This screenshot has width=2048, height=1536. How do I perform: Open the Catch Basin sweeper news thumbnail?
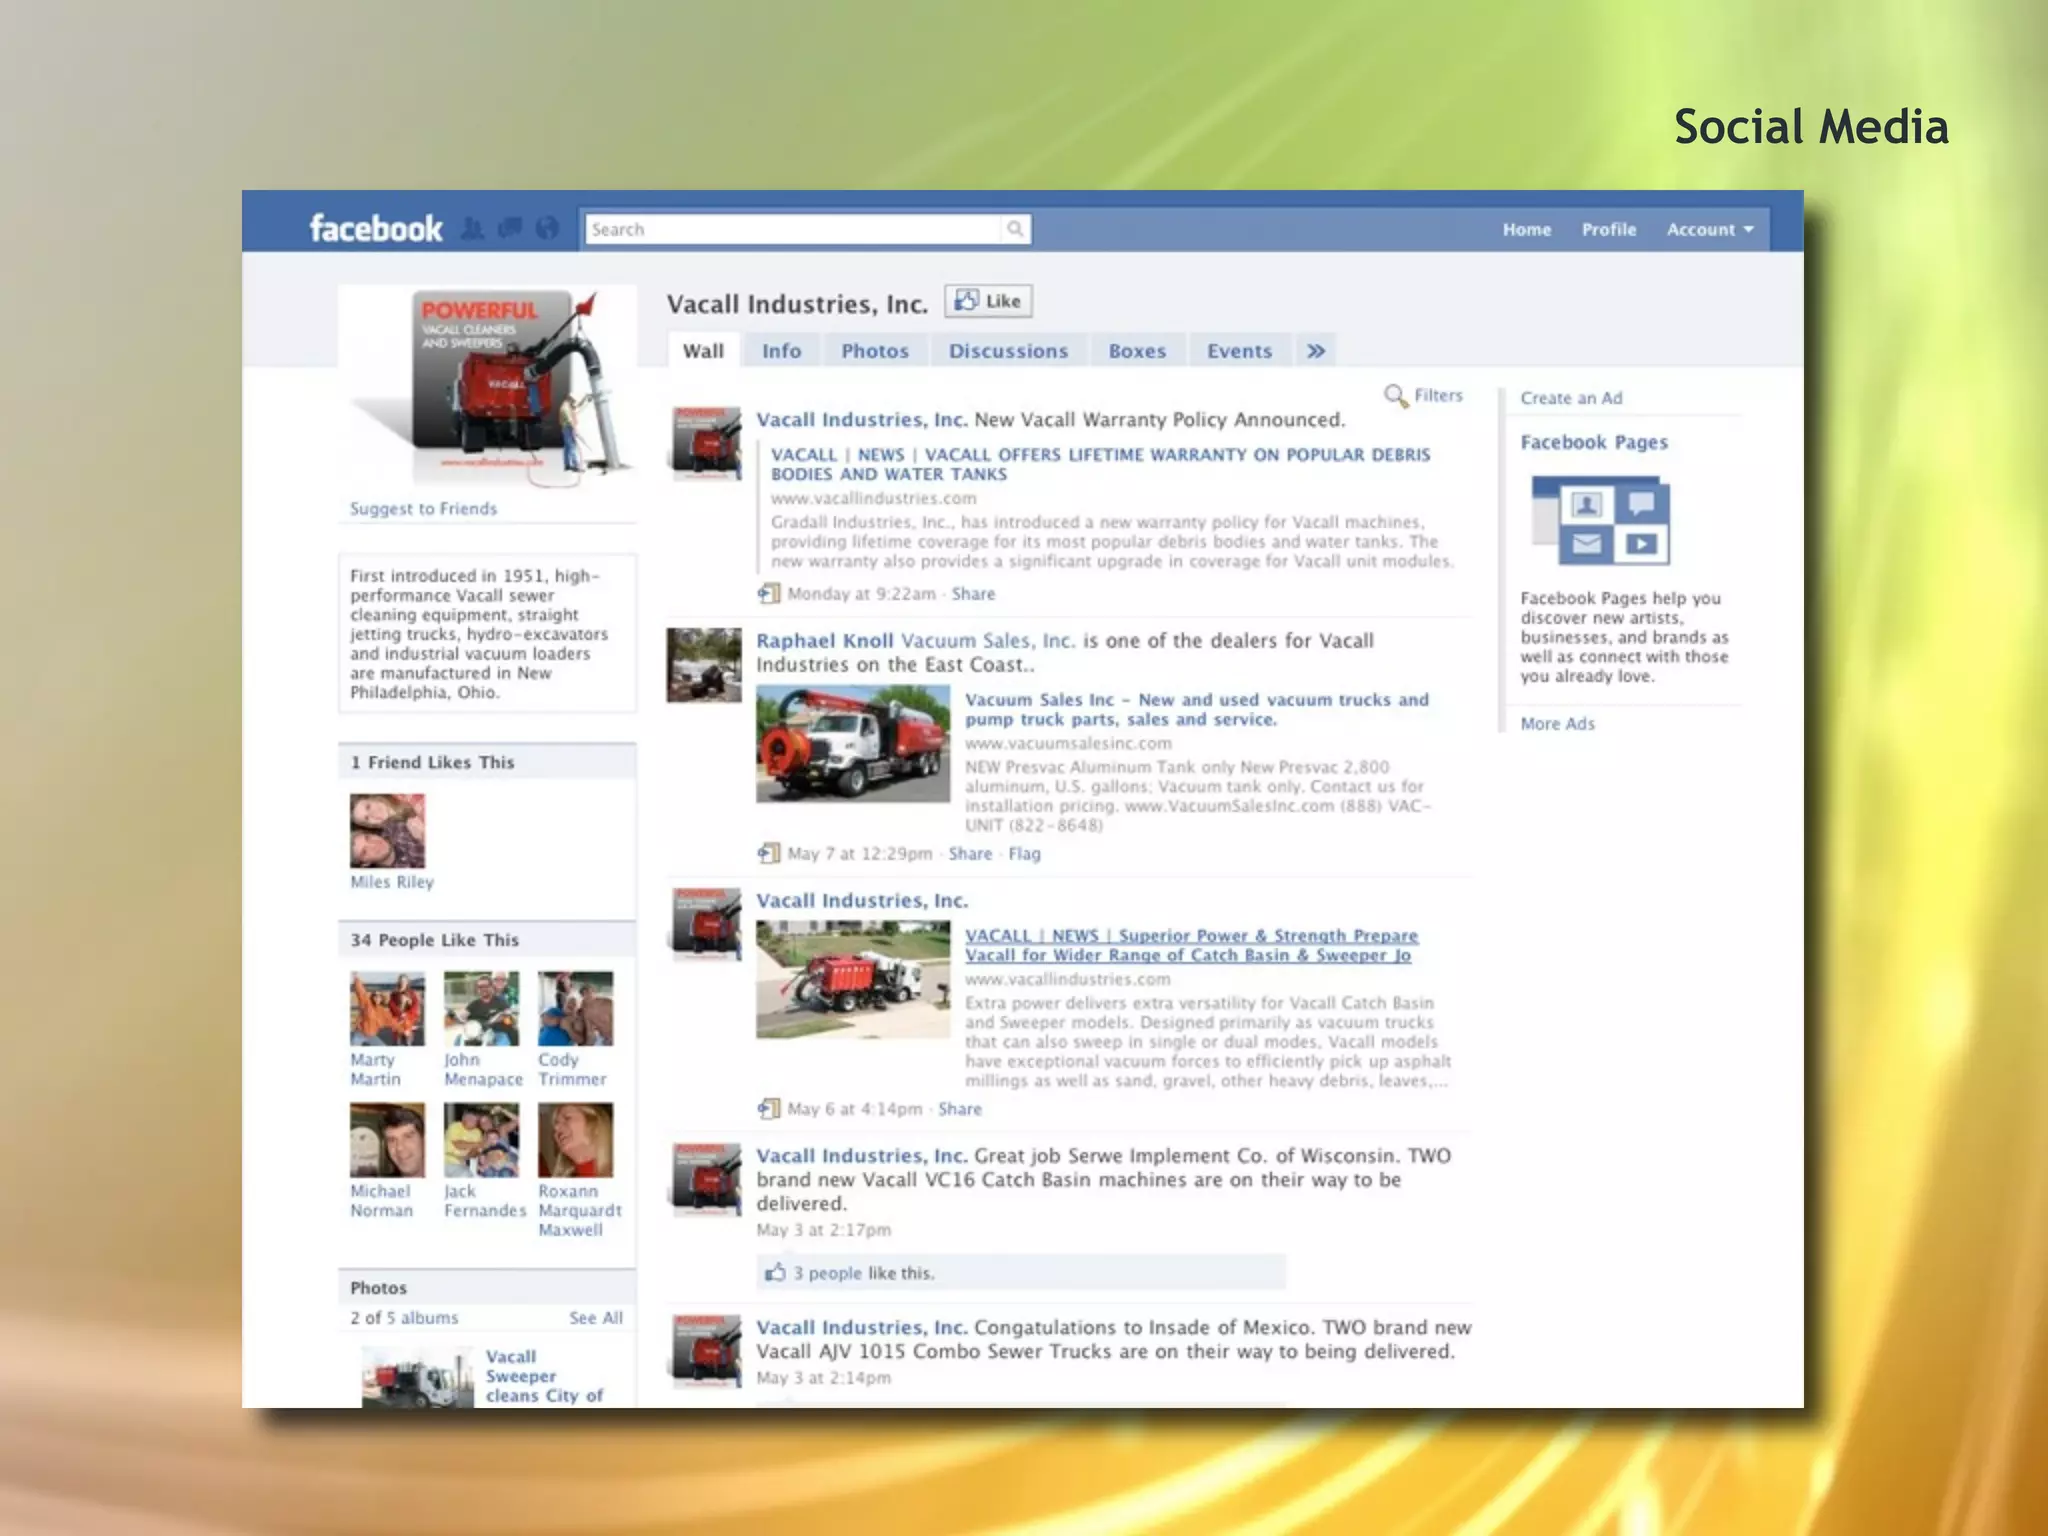[853, 979]
